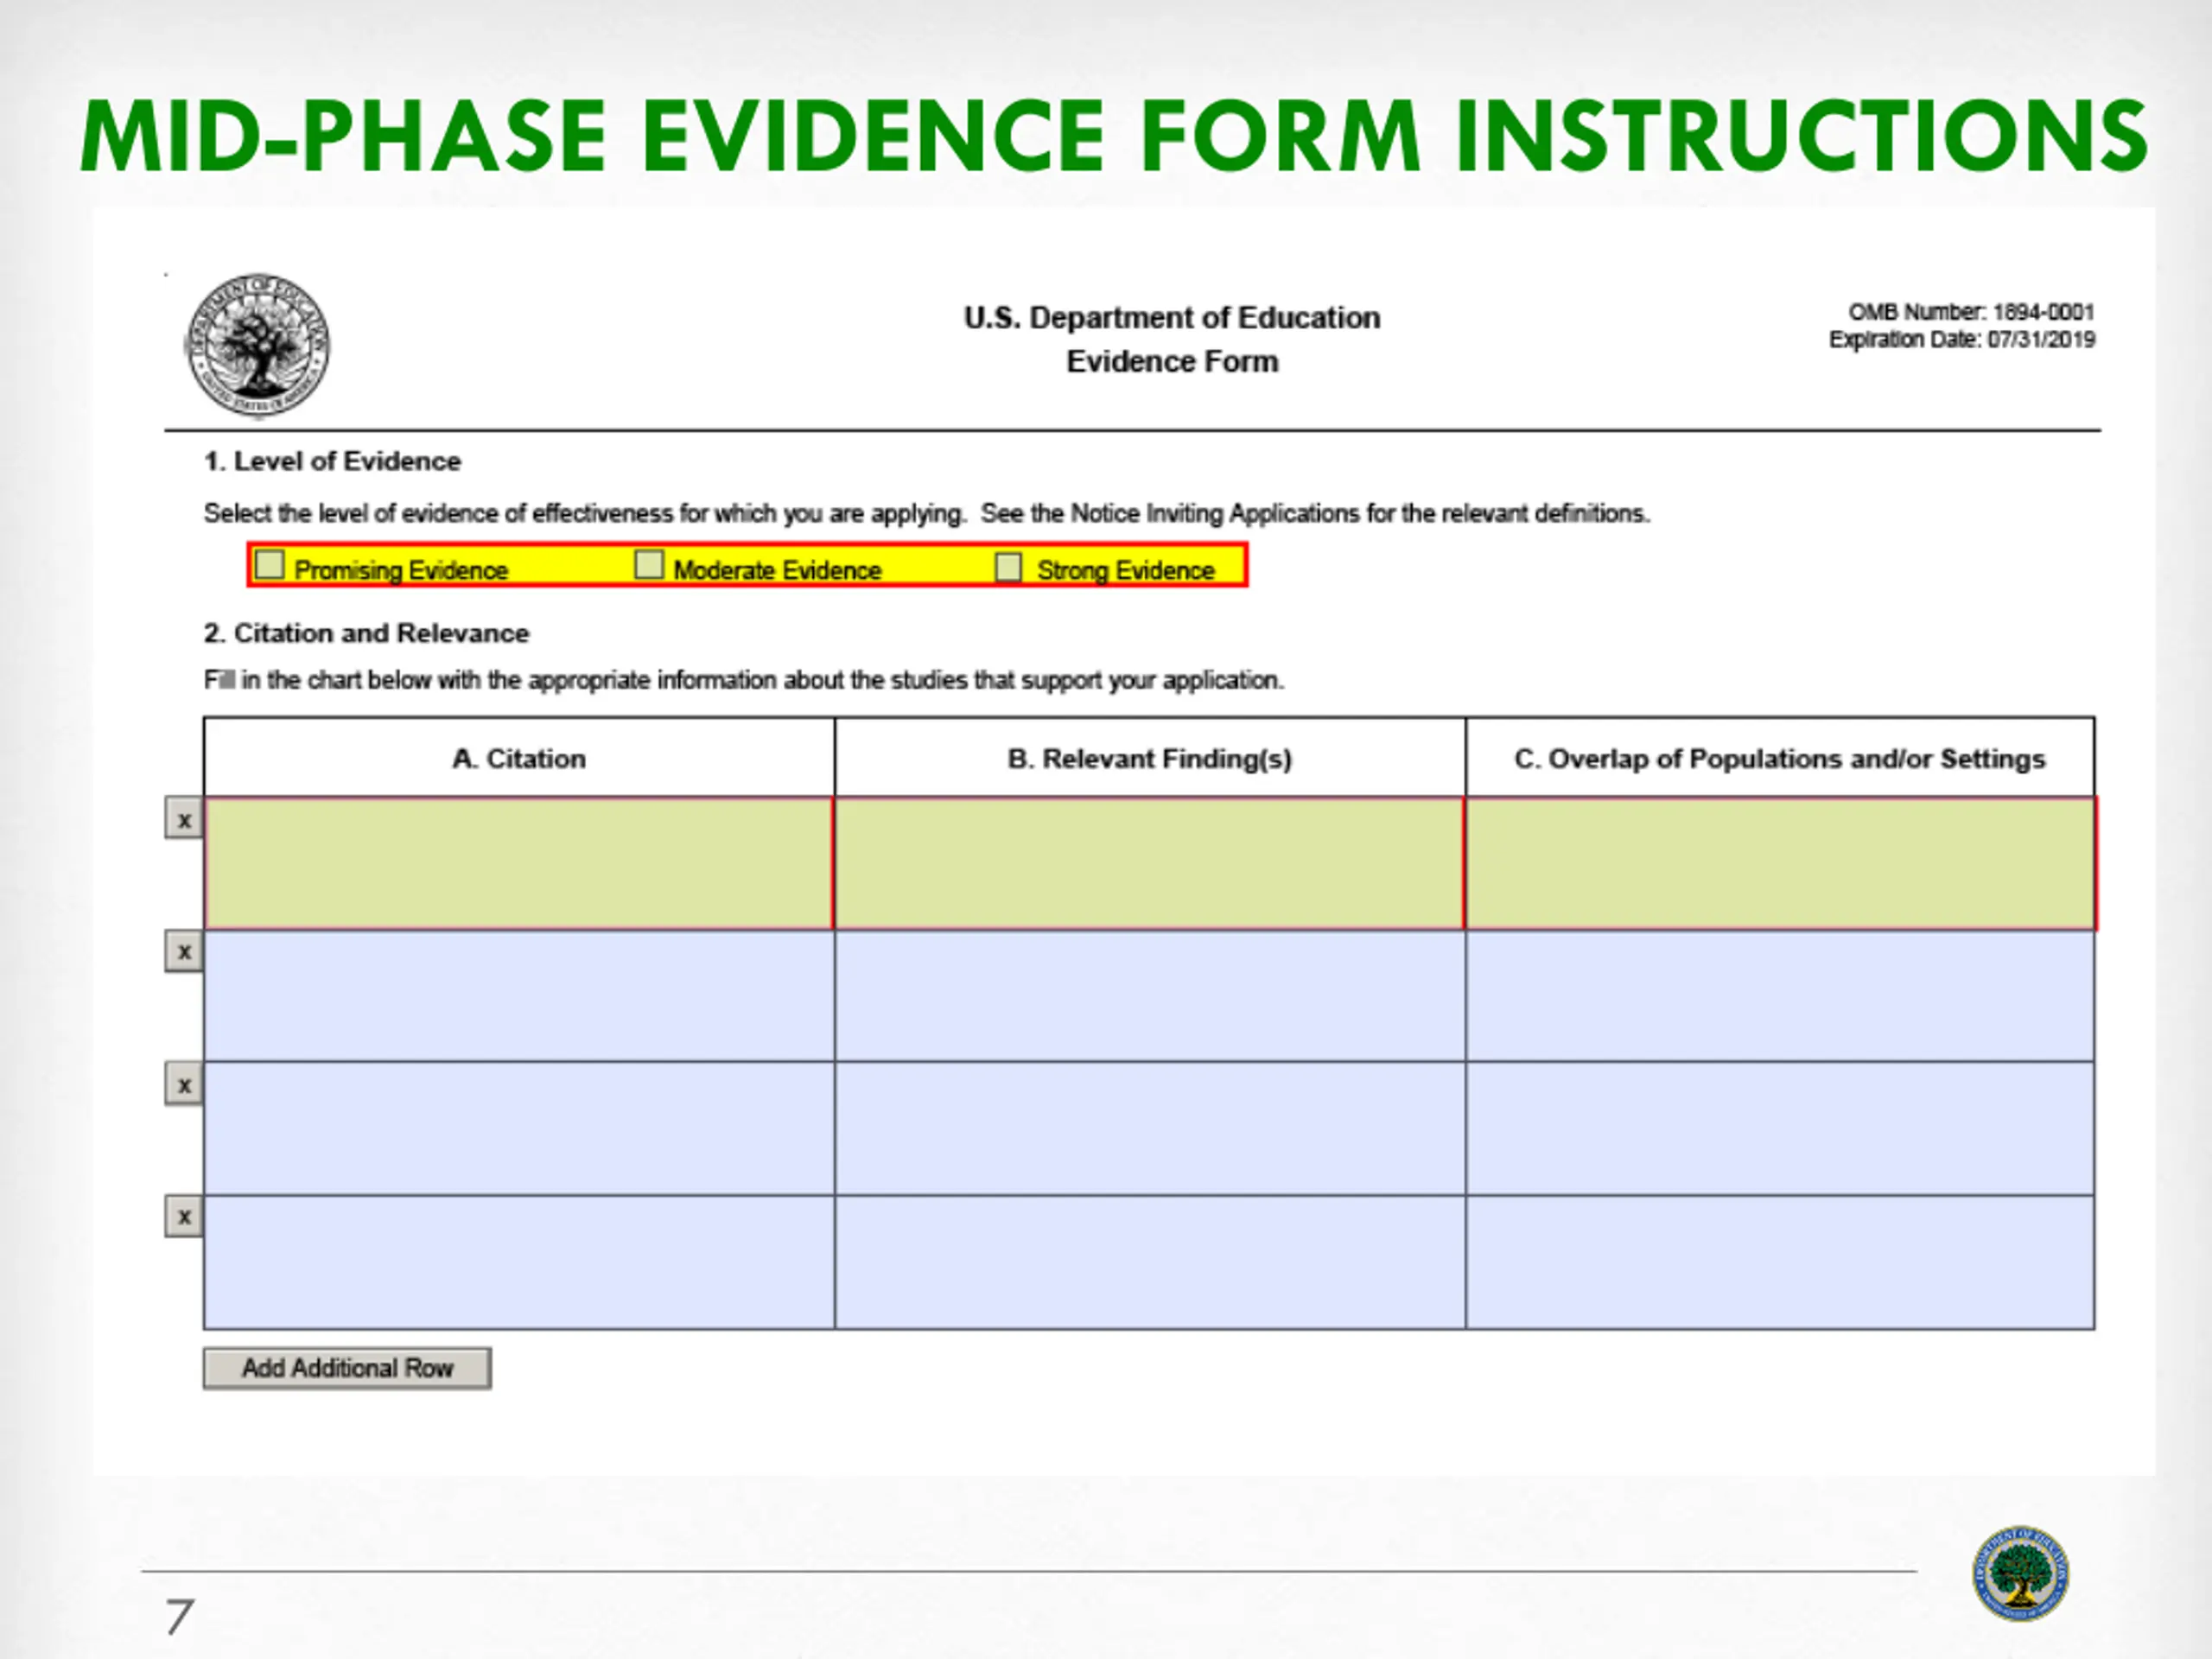Remove the second table row with x button
The width and height of the screenshot is (2212, 1659).
tap(184, 951)
